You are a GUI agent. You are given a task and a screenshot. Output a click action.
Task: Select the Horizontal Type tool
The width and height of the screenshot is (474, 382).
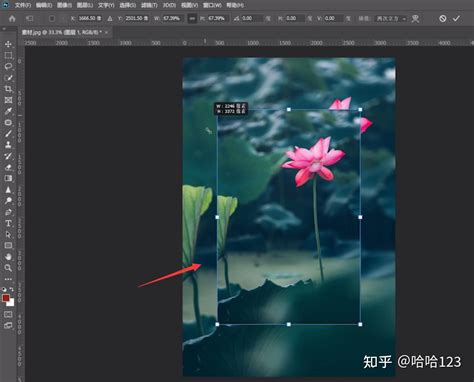pyautogui.click(x=8, y=223)
